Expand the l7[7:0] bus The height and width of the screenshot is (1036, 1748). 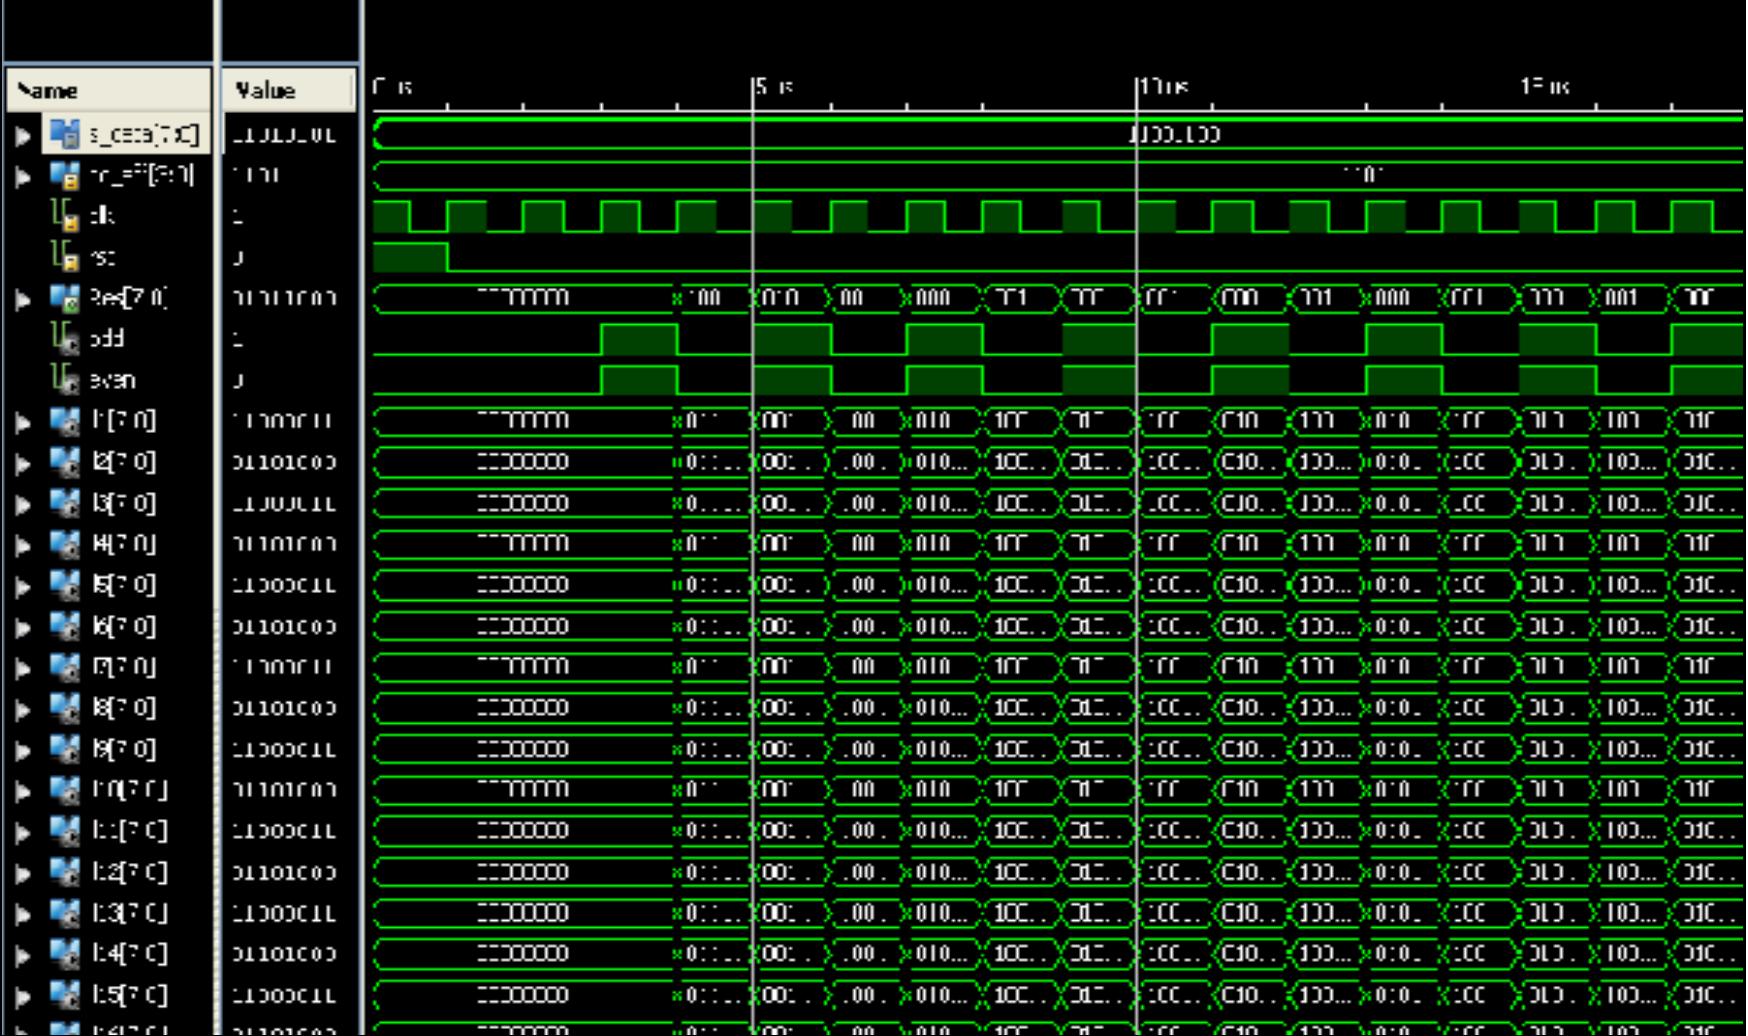point(23,668)
